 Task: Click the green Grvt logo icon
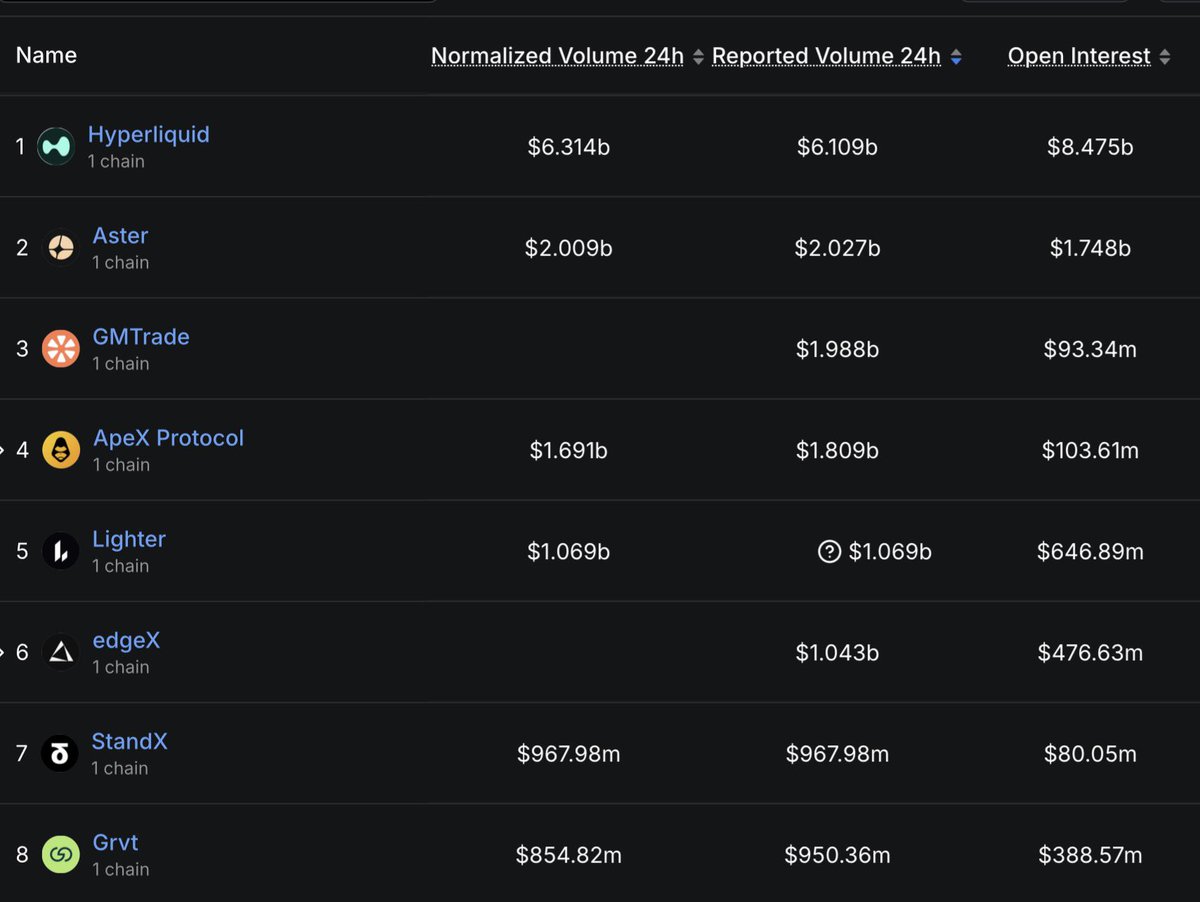pyautogui.click(x=60, y=855)
